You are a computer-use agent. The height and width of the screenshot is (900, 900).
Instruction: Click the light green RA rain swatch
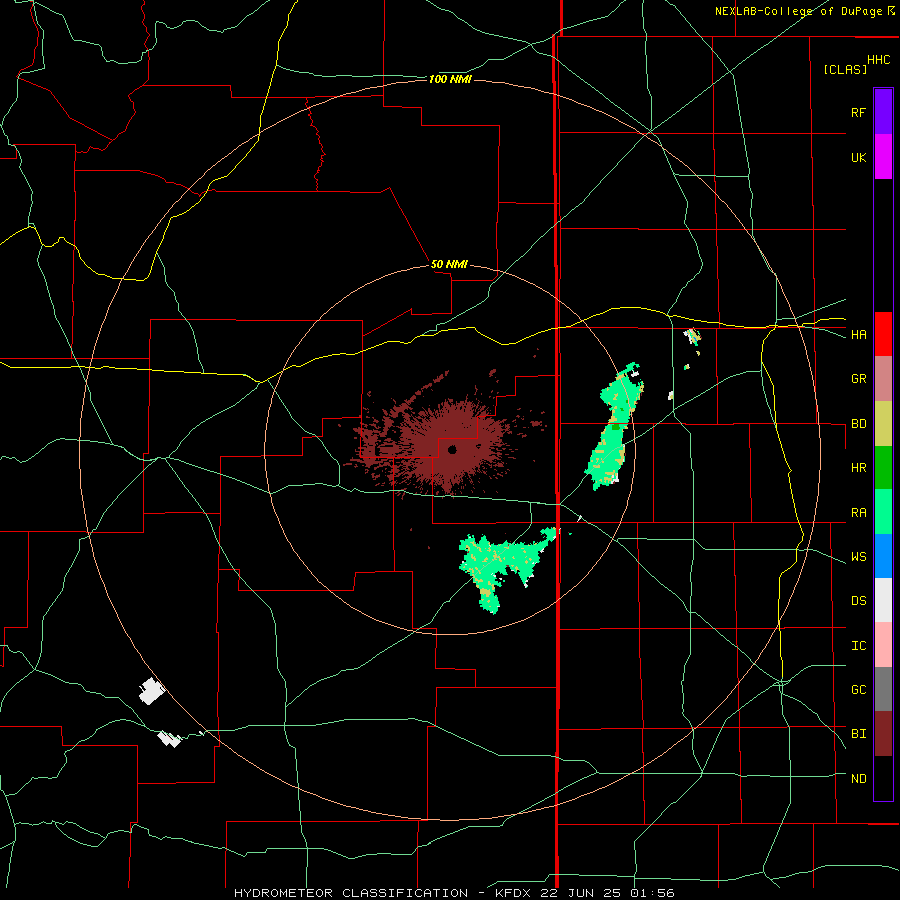883,512
